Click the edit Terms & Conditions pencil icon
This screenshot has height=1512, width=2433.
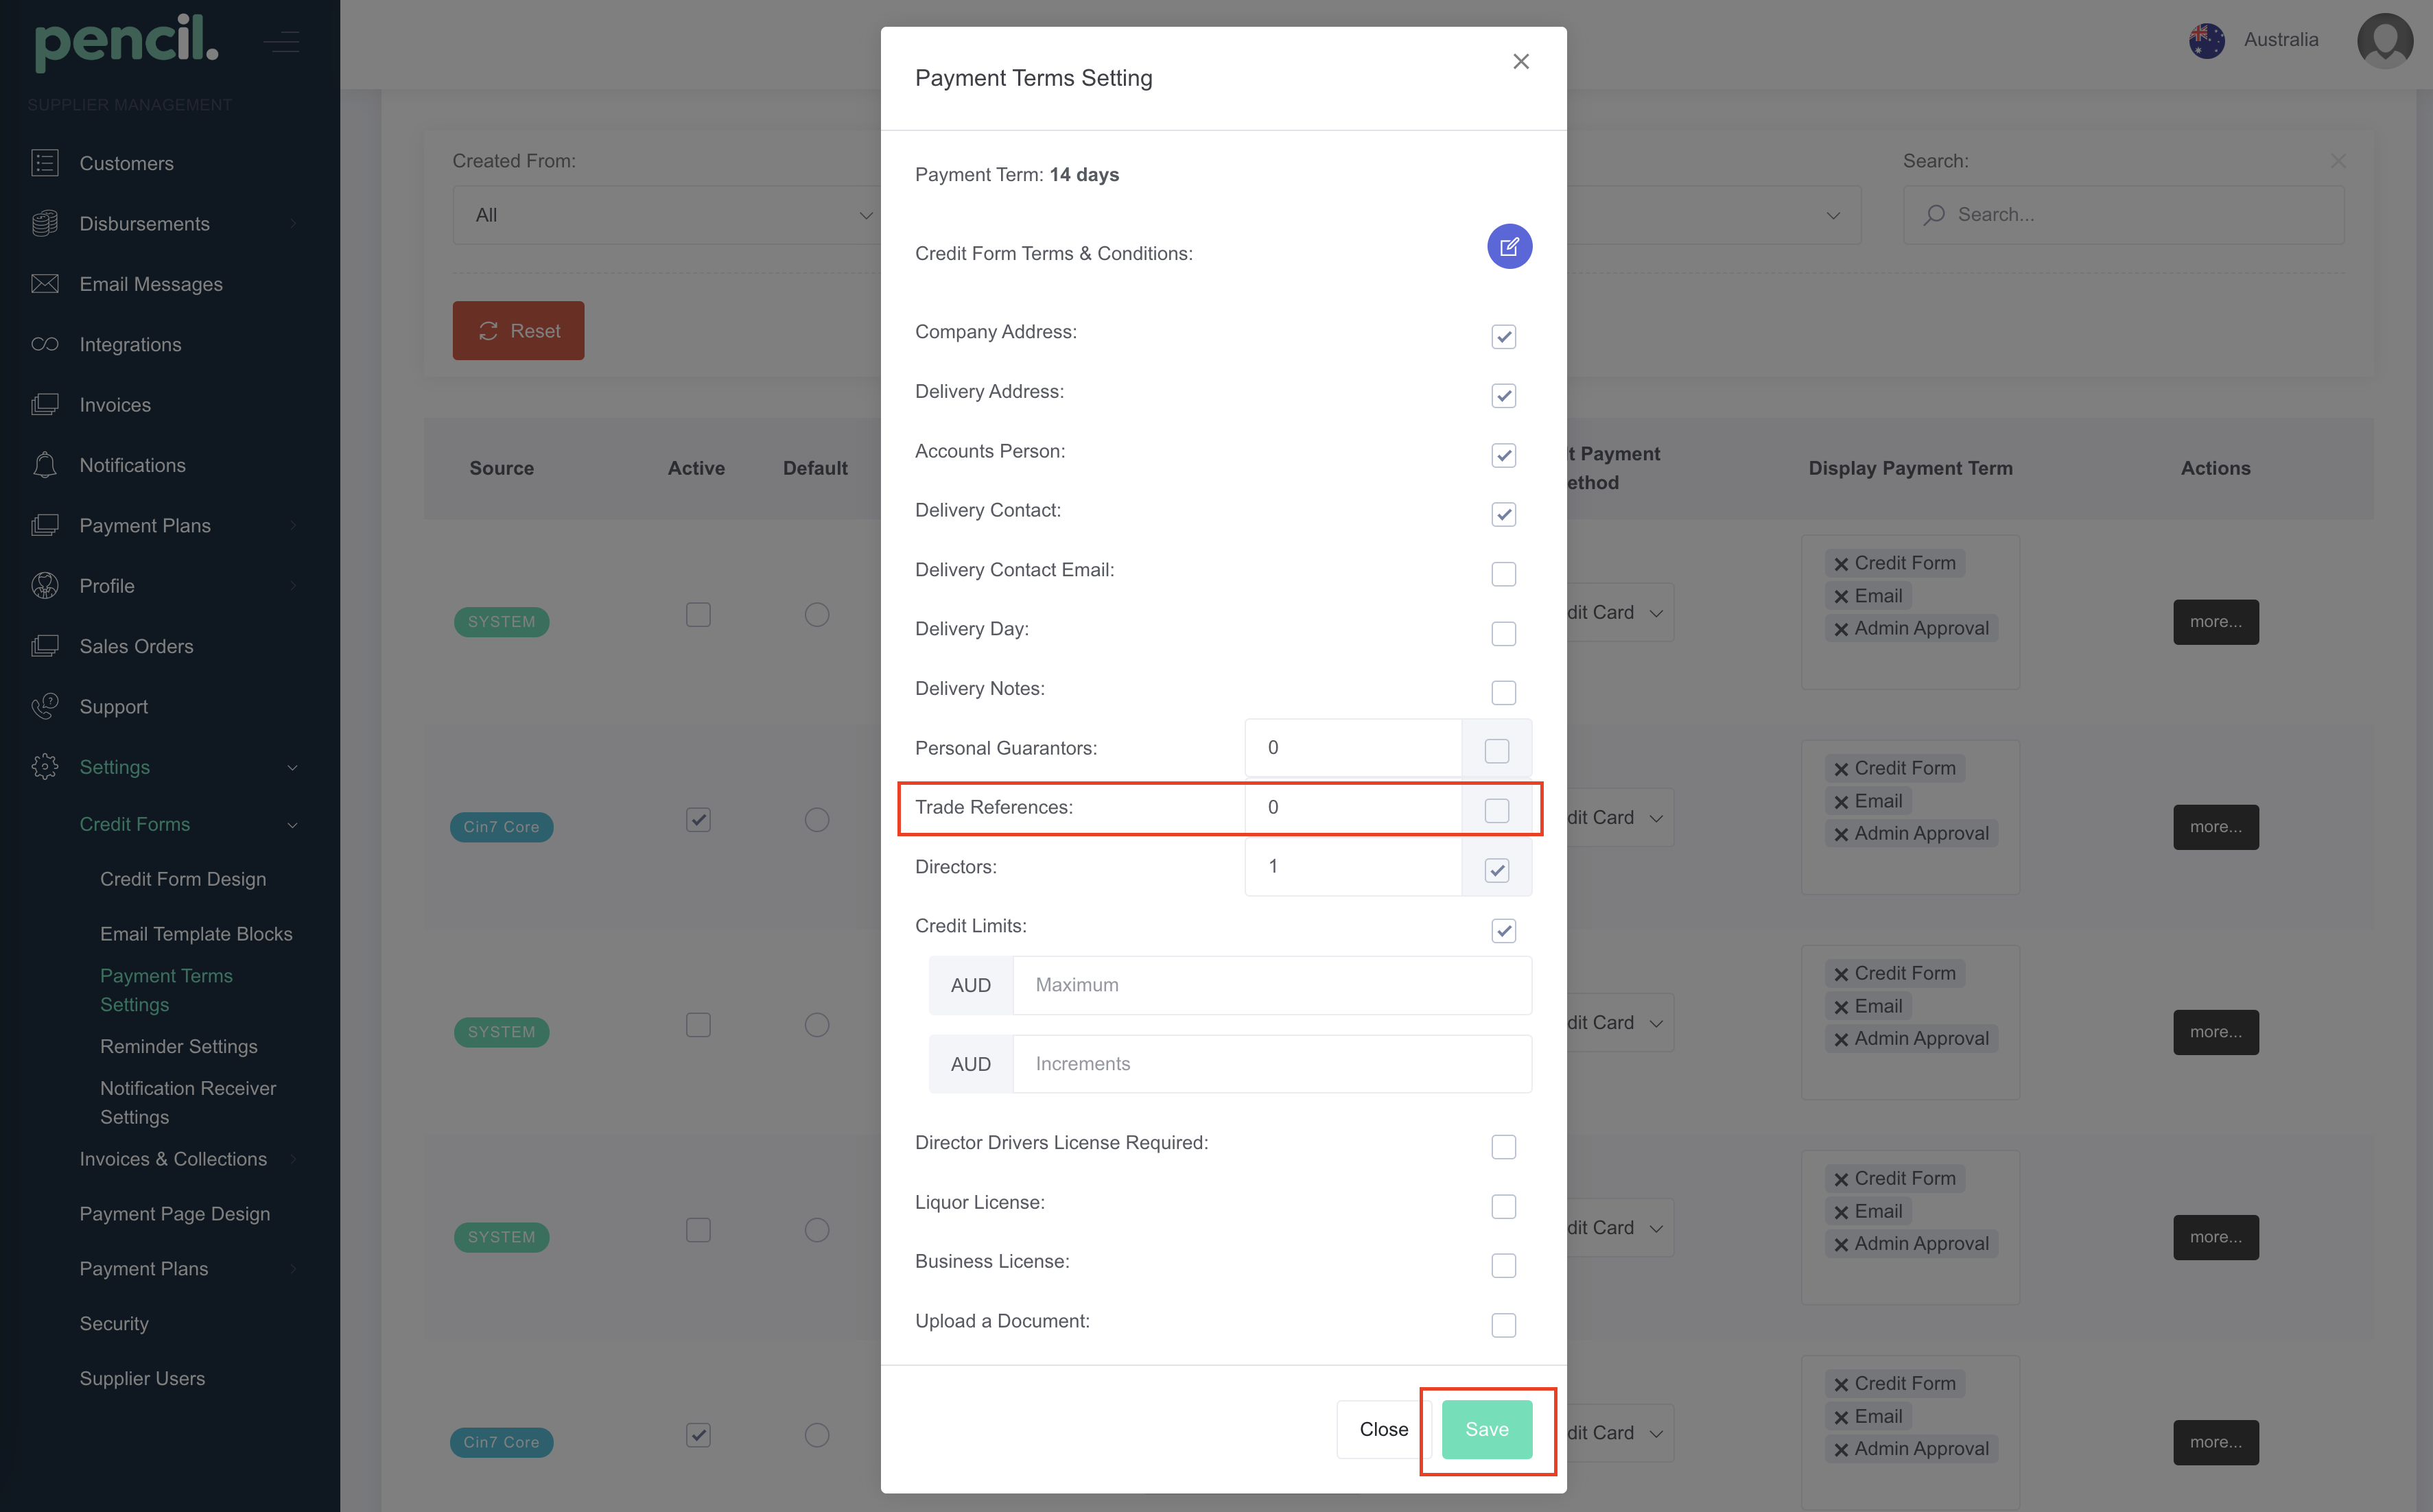[1509, 247]
